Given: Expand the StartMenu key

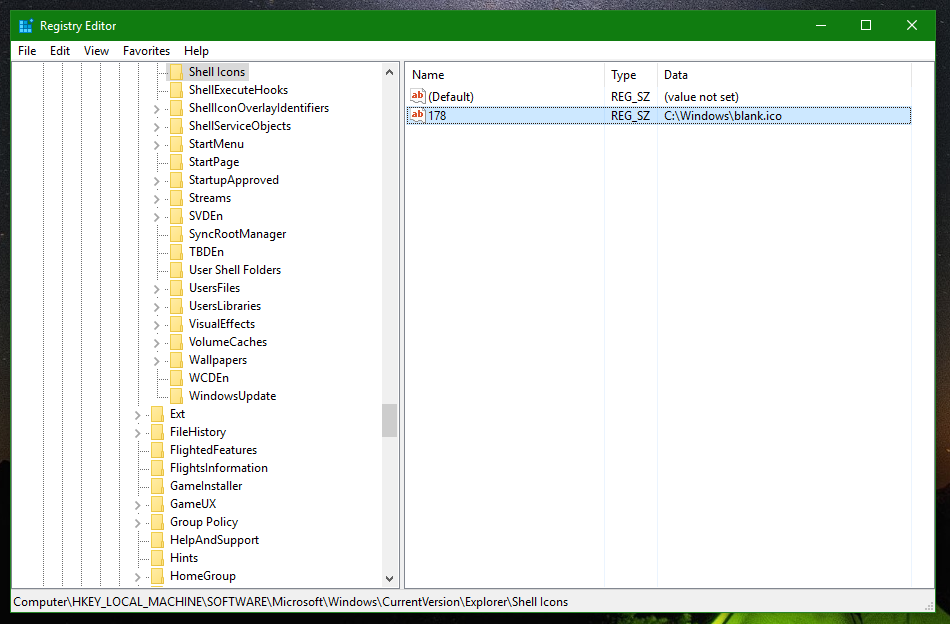Looking at the screenshot, I should pos(157,144).
